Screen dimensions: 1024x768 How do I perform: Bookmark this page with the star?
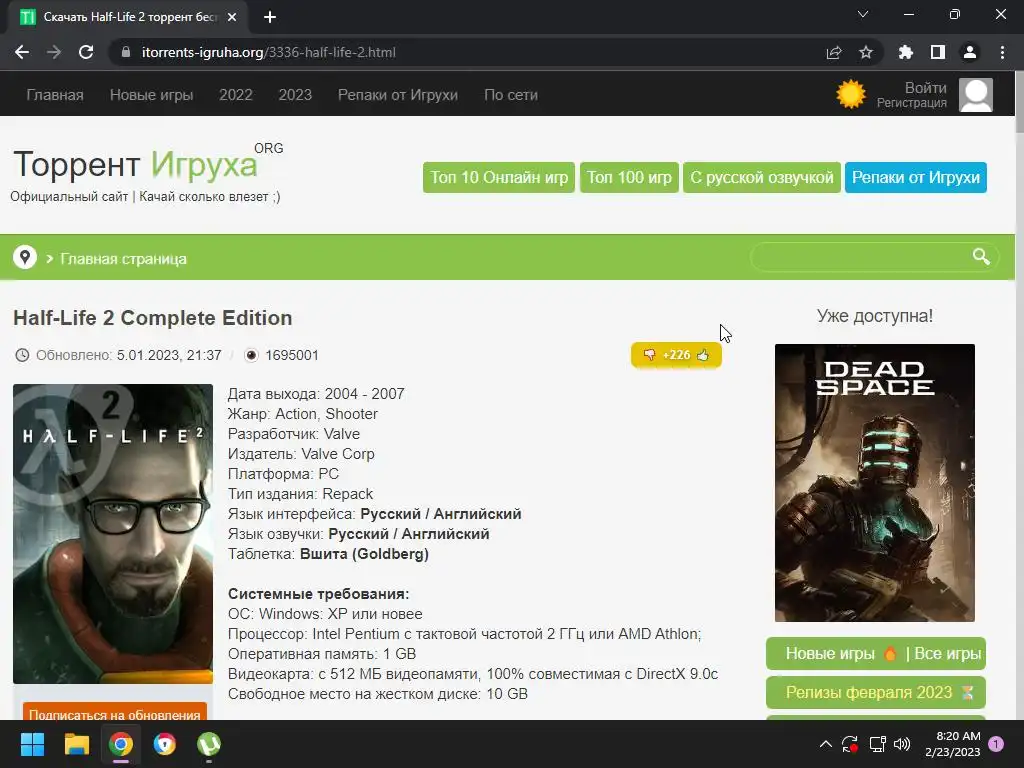coord(866,52)
